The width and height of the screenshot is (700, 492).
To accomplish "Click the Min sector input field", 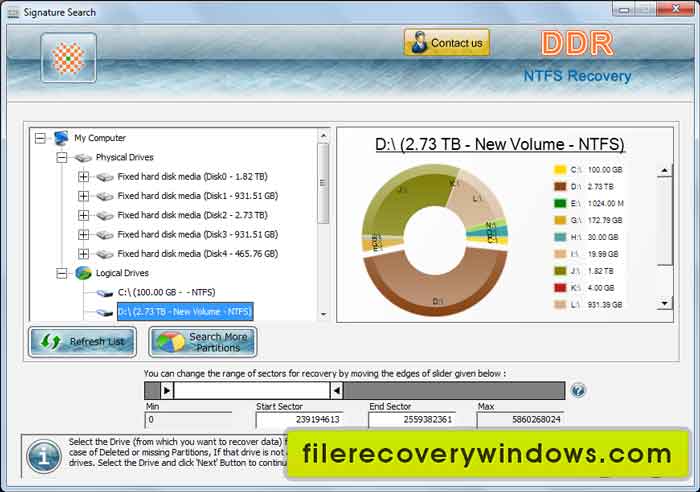I will [188, 420].
